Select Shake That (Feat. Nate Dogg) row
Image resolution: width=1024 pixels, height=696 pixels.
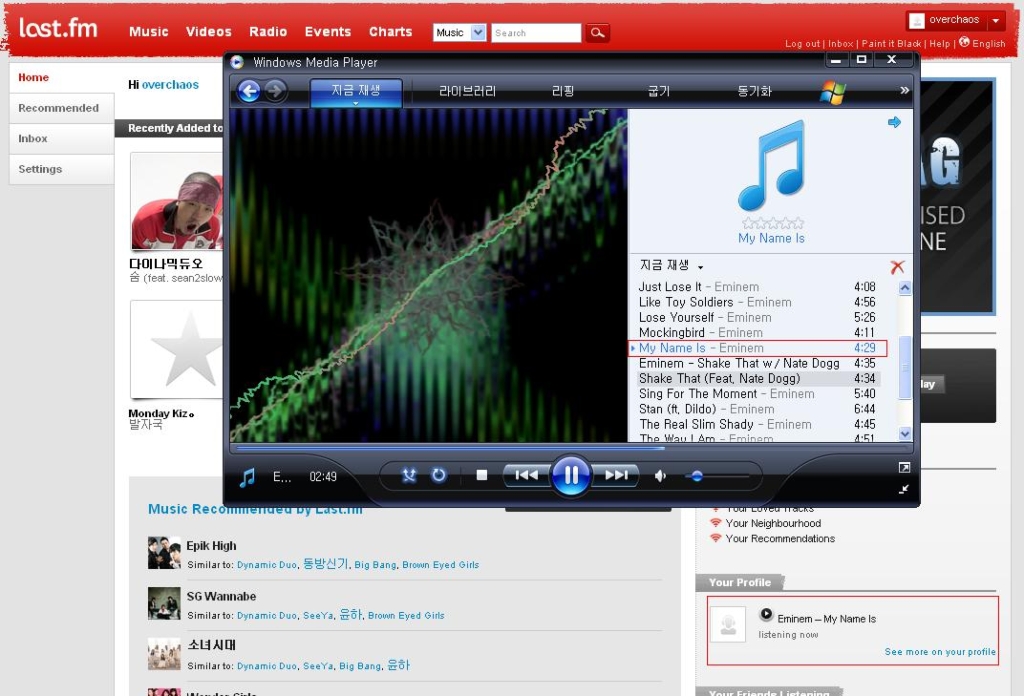[757, 379]
